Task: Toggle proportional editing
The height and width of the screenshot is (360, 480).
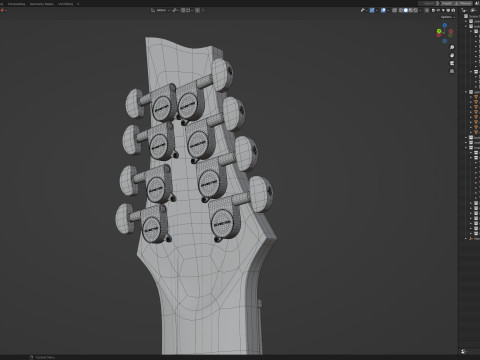Action: [197, 10]
